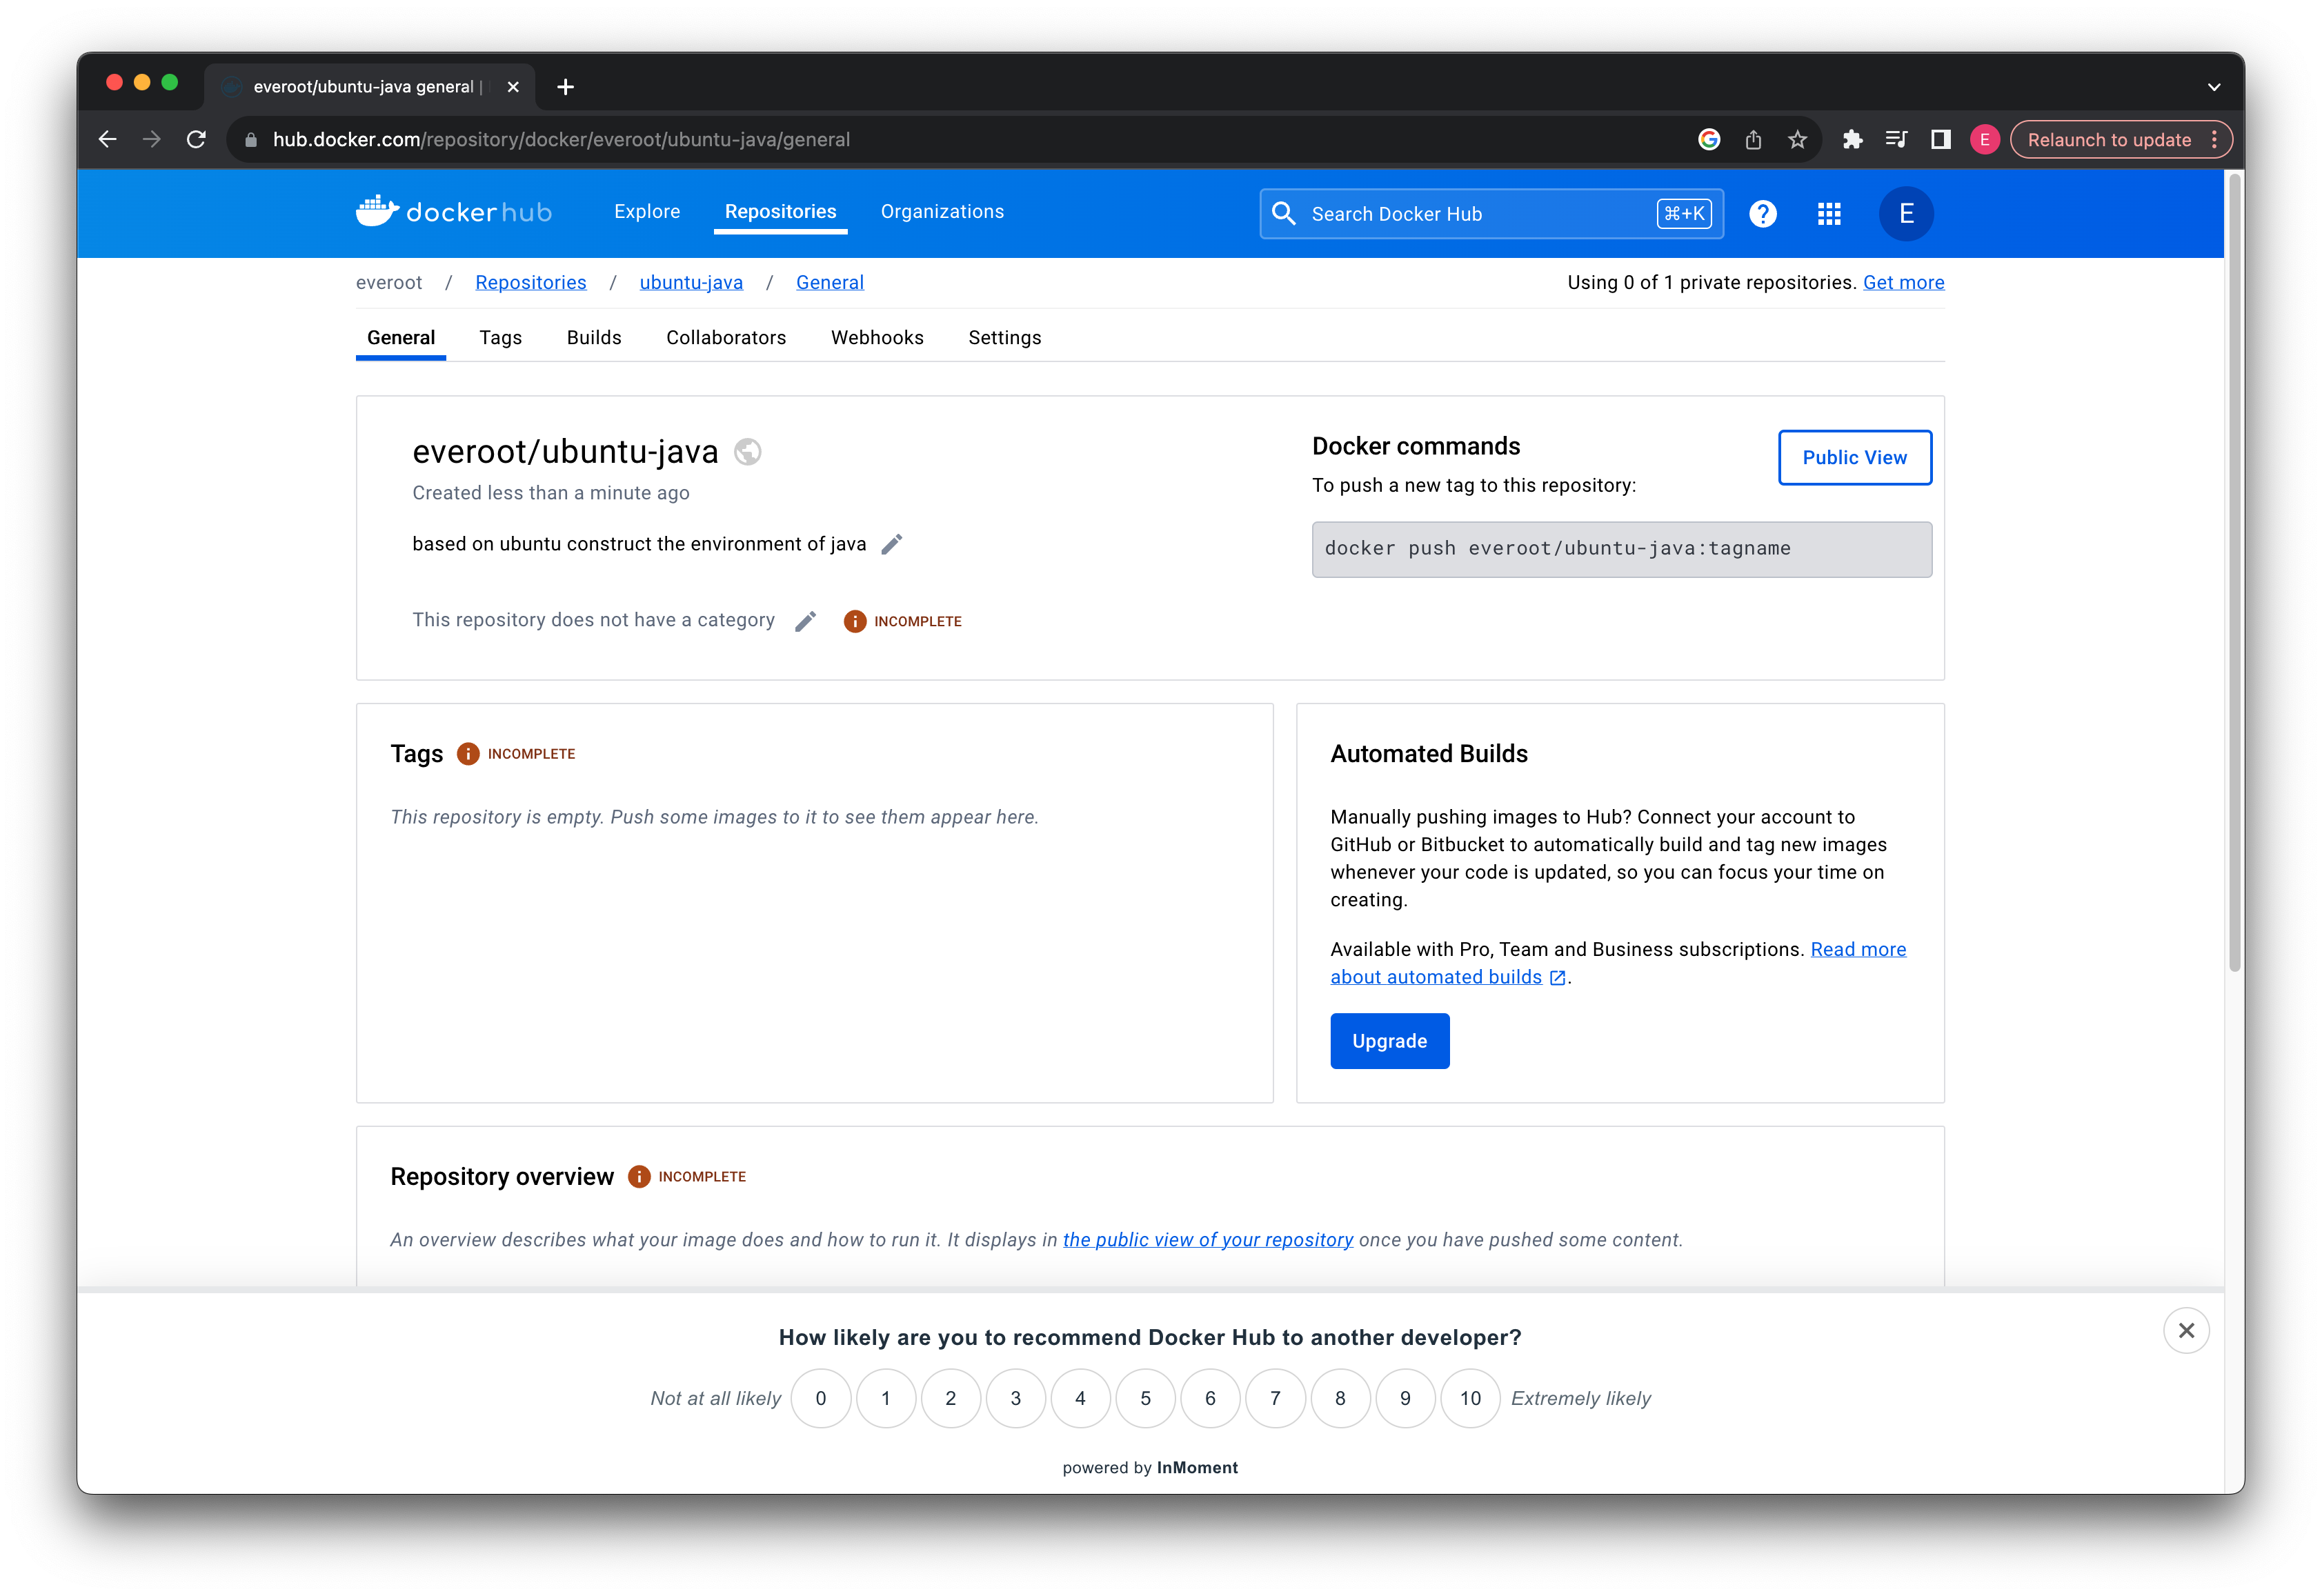Bookmark the page with the star icon

[x=1797, y=140]
